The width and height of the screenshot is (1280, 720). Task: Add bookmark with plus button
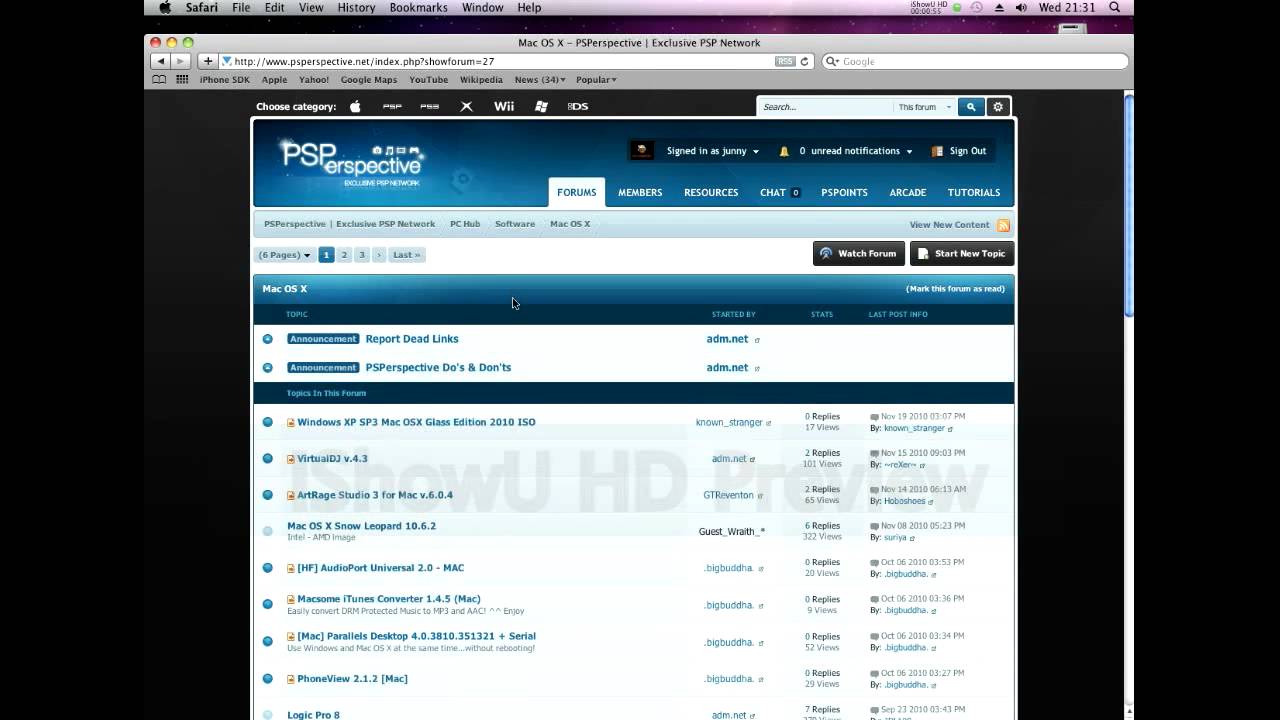pos(208,61)
